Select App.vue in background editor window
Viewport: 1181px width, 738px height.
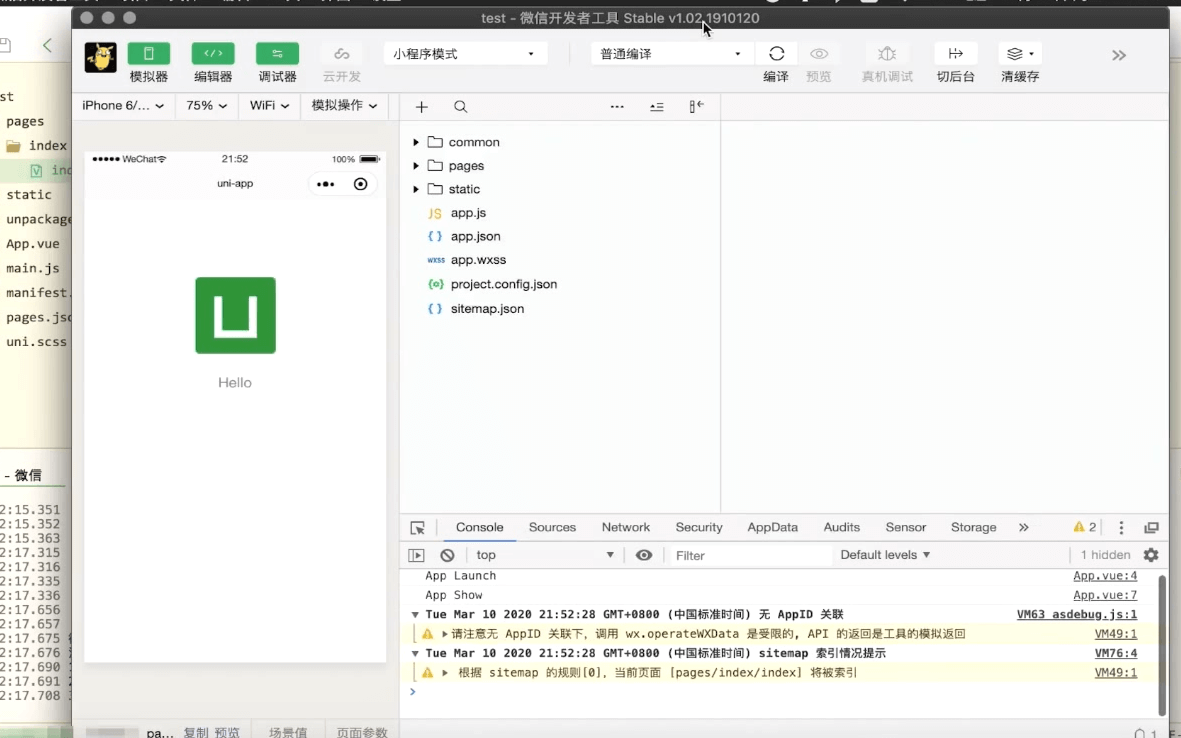(32, 243)
